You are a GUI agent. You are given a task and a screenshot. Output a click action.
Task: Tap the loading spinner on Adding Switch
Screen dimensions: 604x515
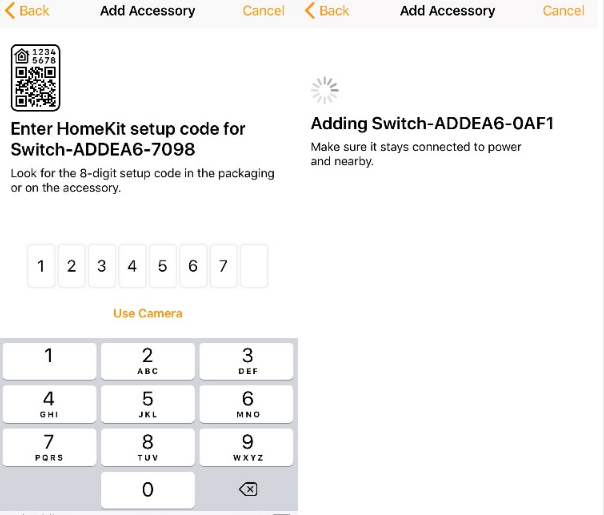point(325,91)
